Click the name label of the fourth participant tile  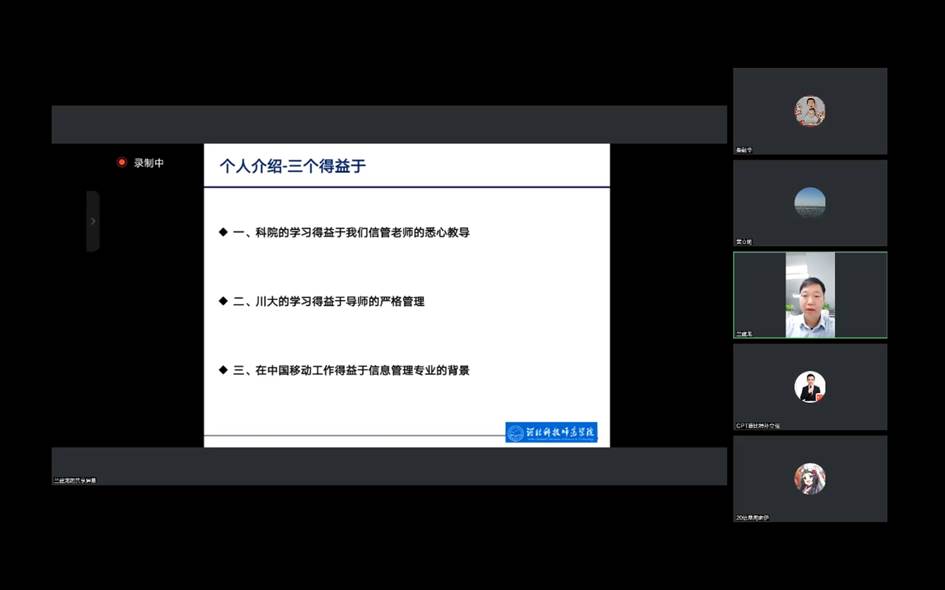point(757,425)
